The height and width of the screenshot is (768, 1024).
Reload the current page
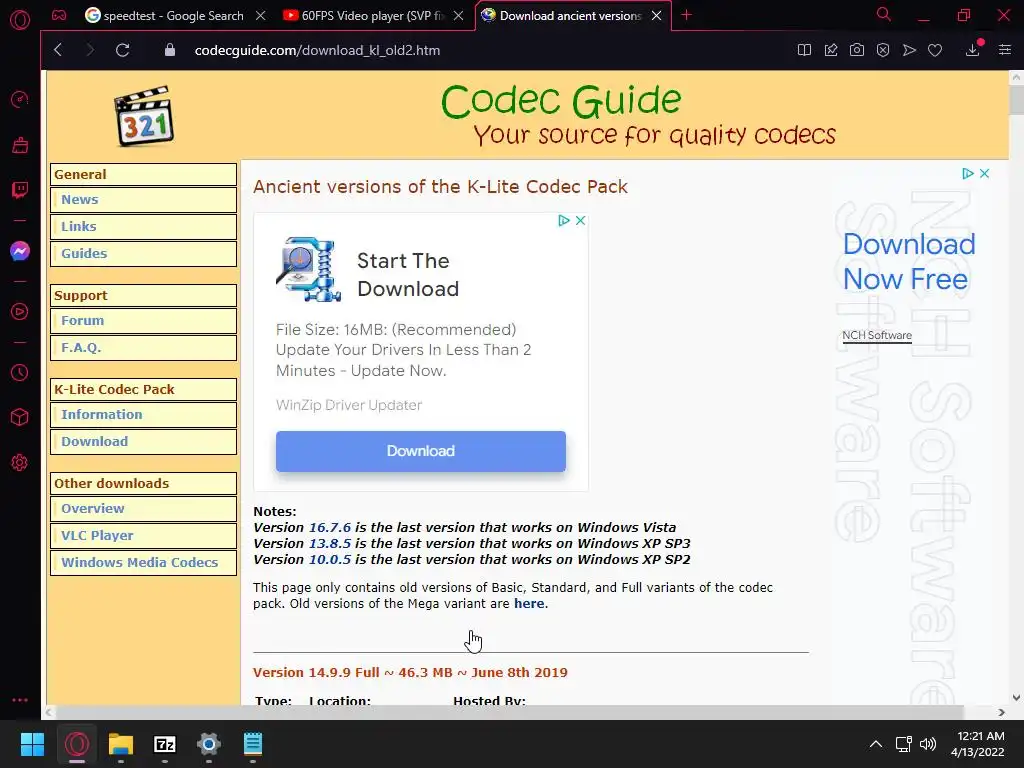[122, 50]
